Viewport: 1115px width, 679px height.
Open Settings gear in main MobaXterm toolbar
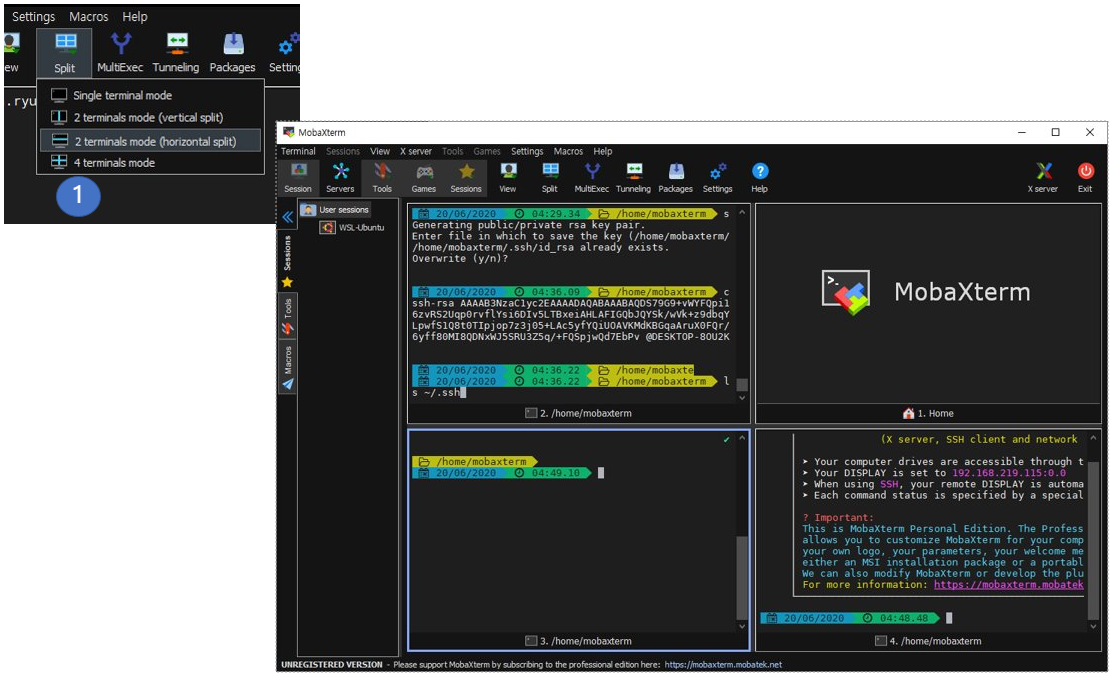point(717,178)
